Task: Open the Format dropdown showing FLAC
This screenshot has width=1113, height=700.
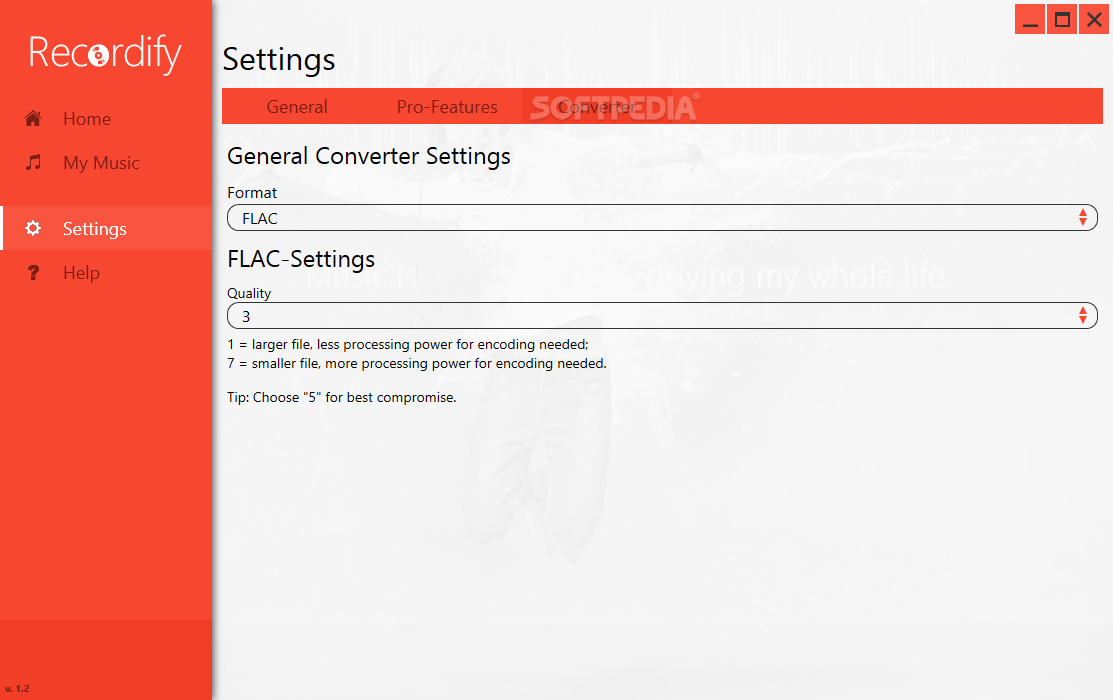Action: tap(662, 218)
